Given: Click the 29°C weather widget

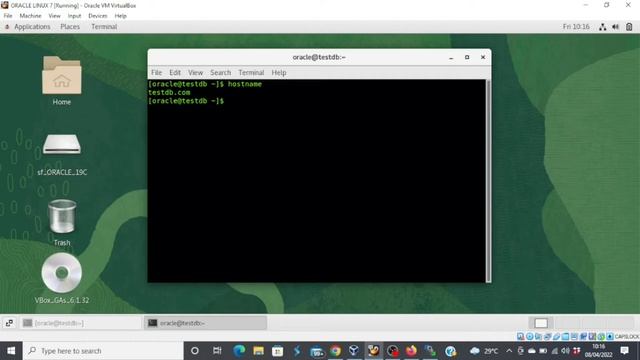Looking at the screenshot, I should [484, 351].
